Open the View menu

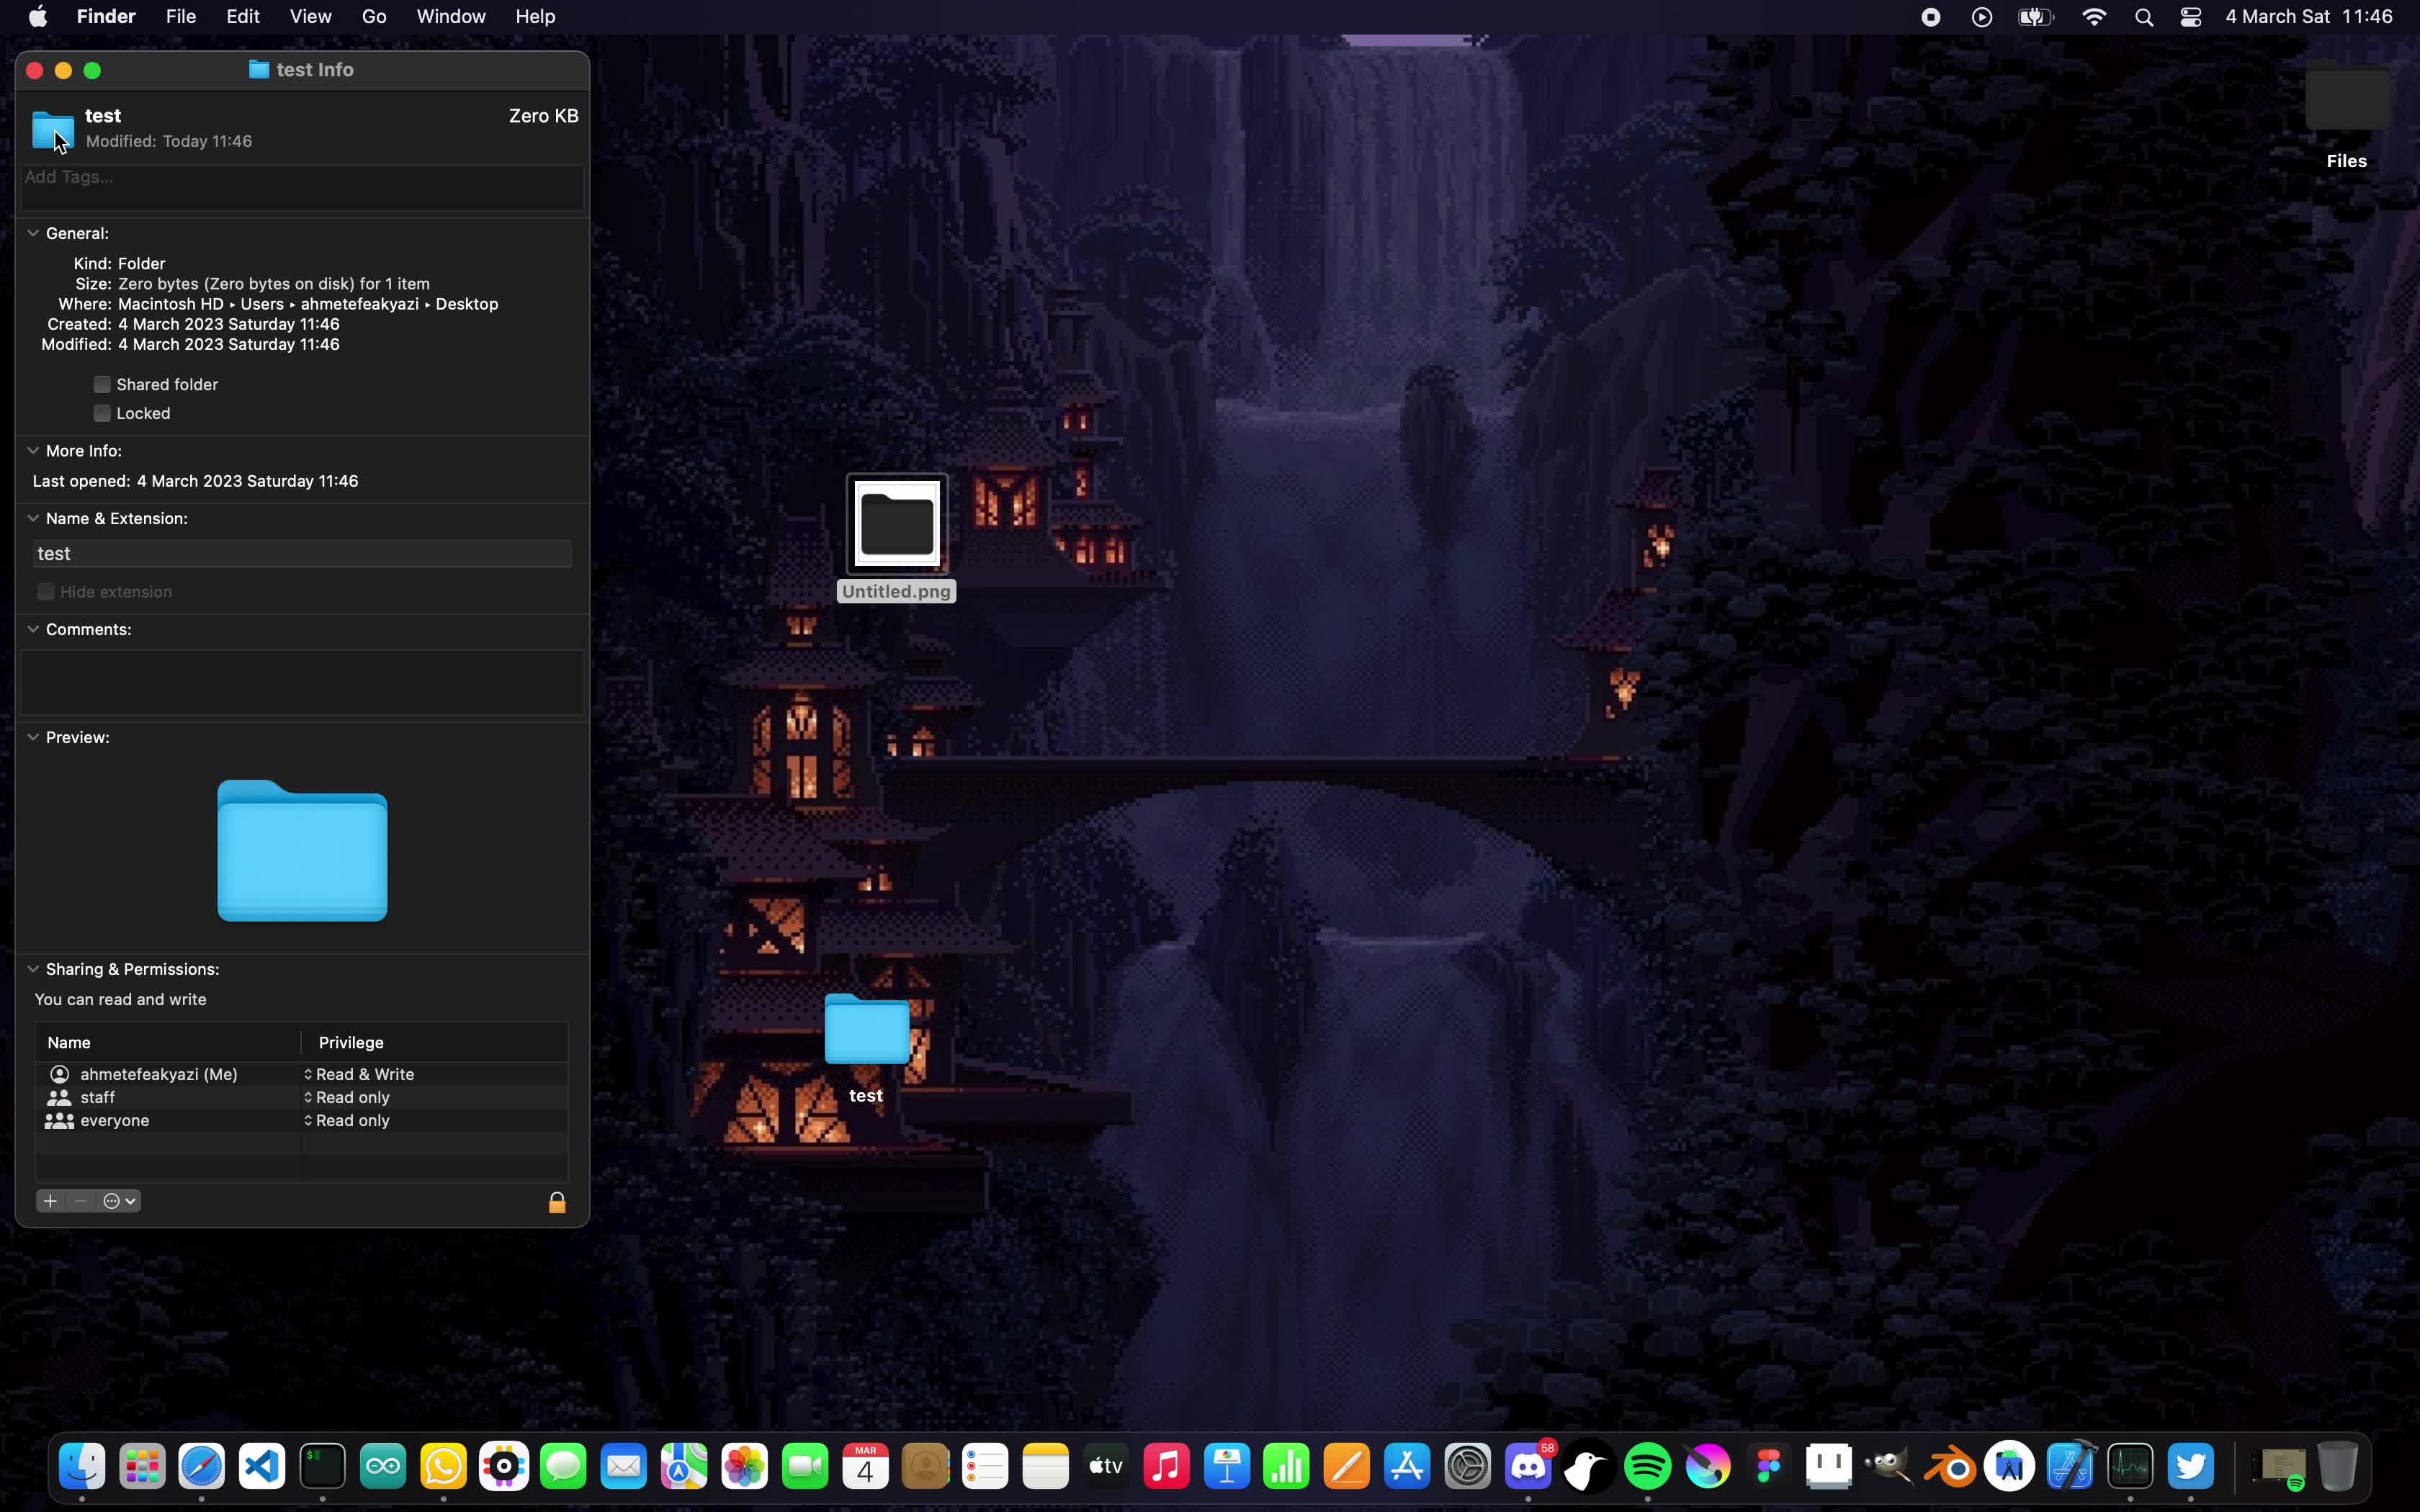click(x=310, y=17)
